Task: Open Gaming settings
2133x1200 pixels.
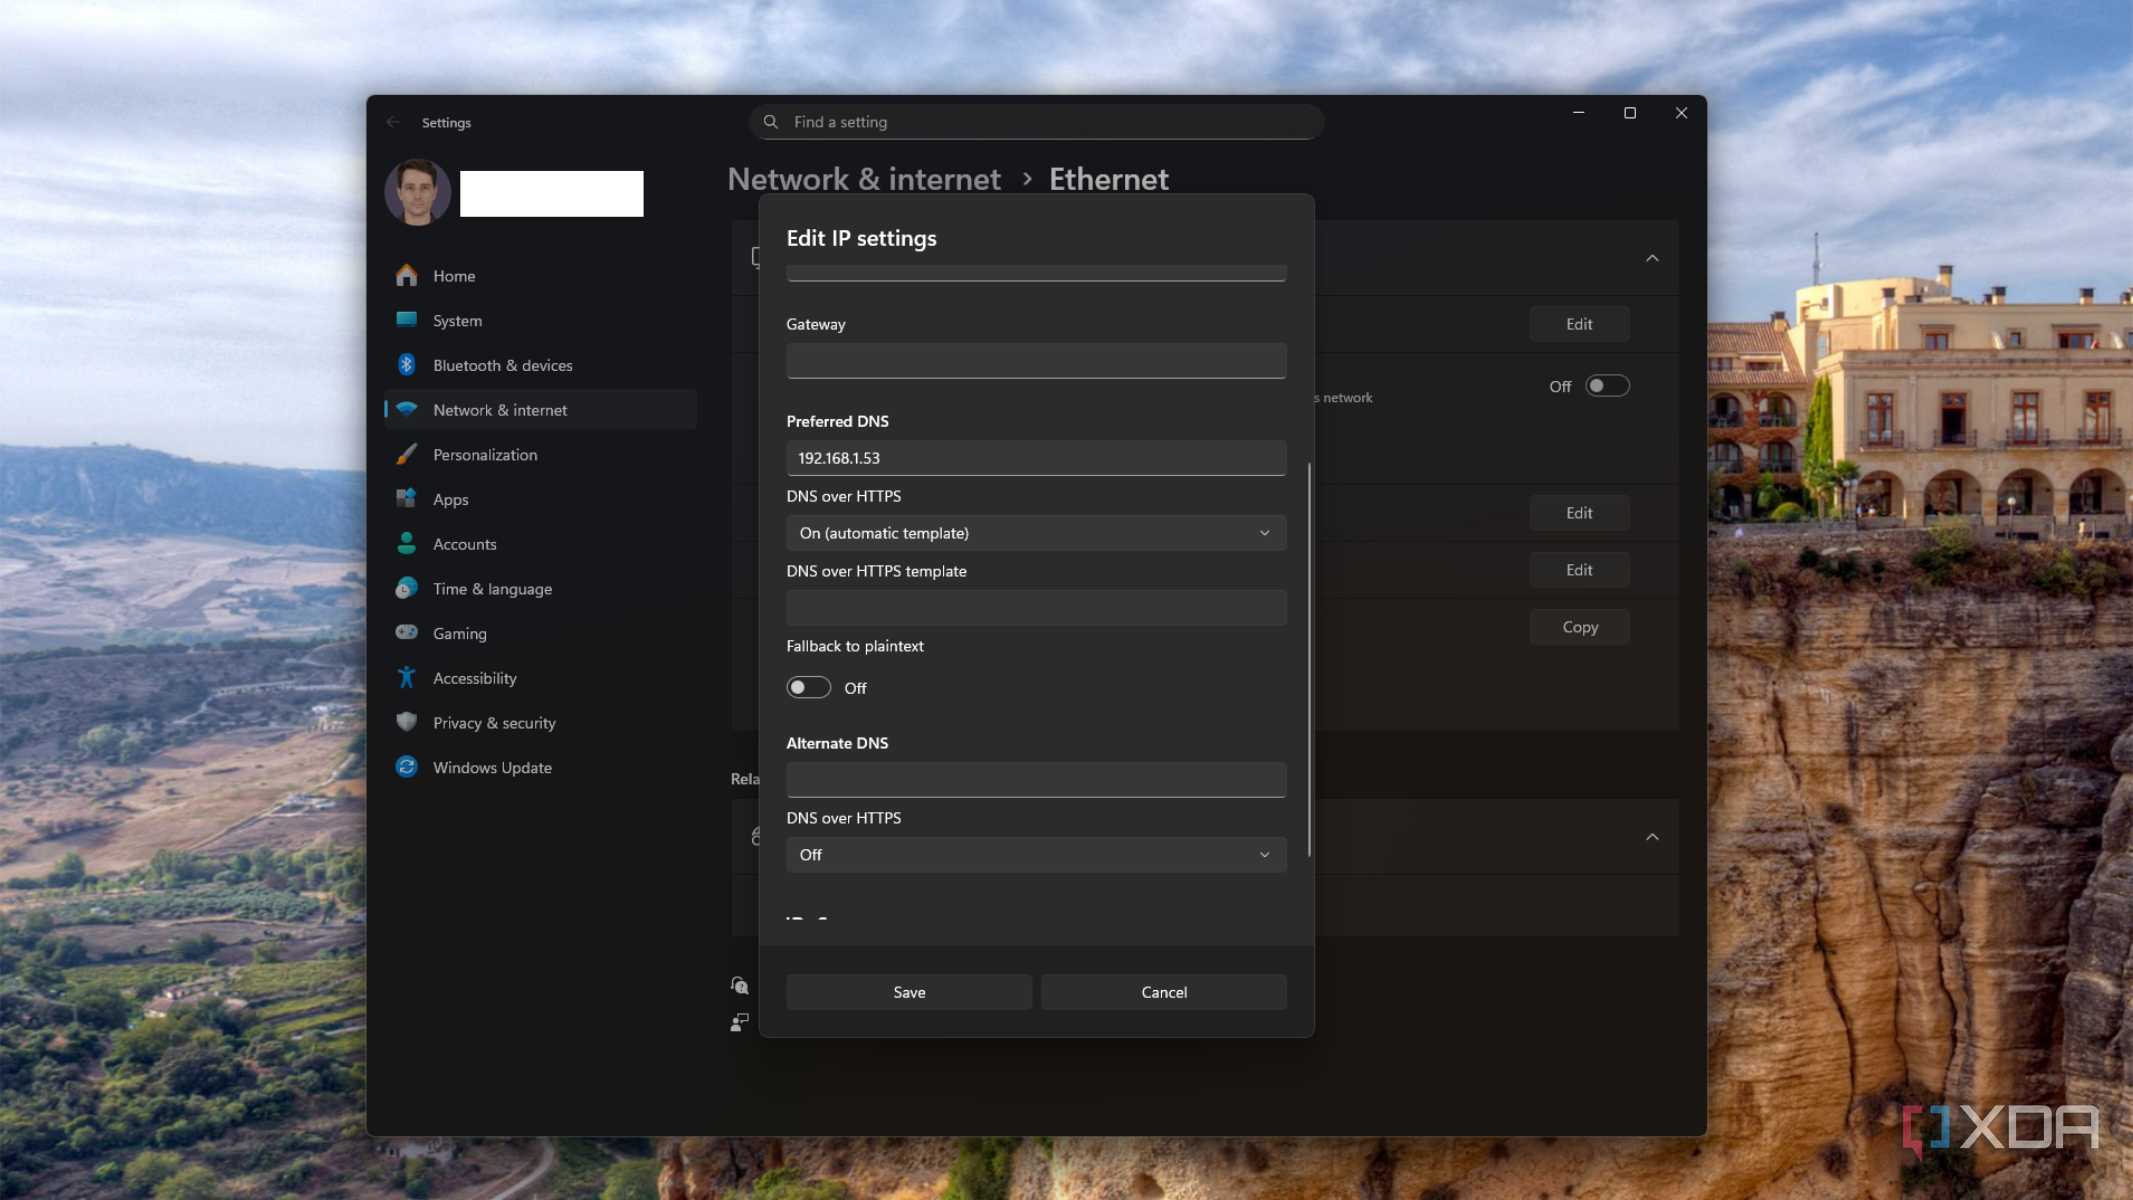Action: [540, 634]
